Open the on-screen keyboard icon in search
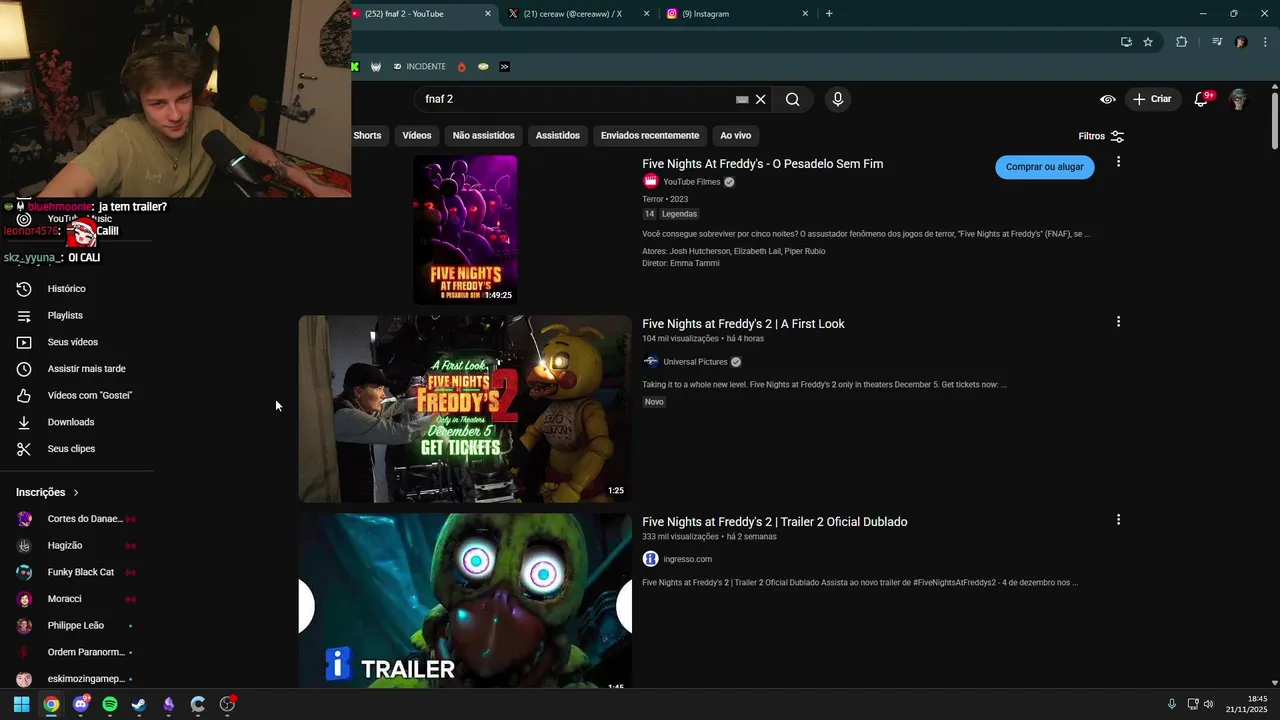 click(x=742, y=99)
